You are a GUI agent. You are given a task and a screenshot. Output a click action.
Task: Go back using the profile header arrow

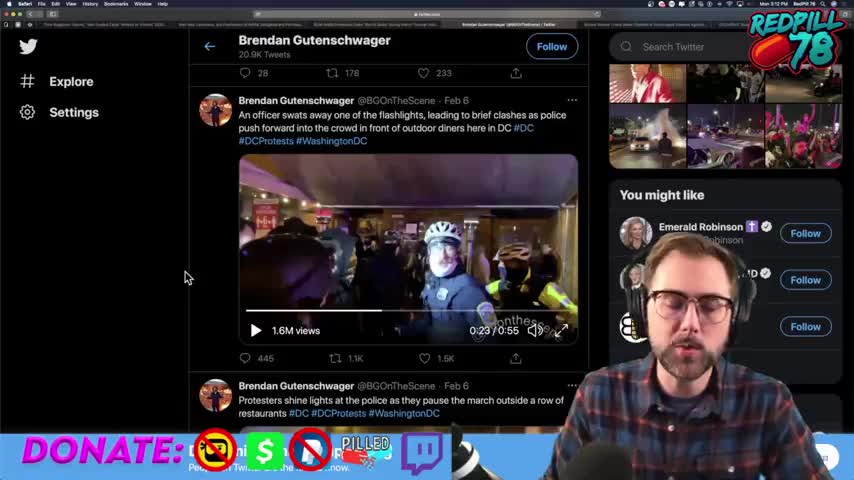pyautogui.click(x=210, y=47)
